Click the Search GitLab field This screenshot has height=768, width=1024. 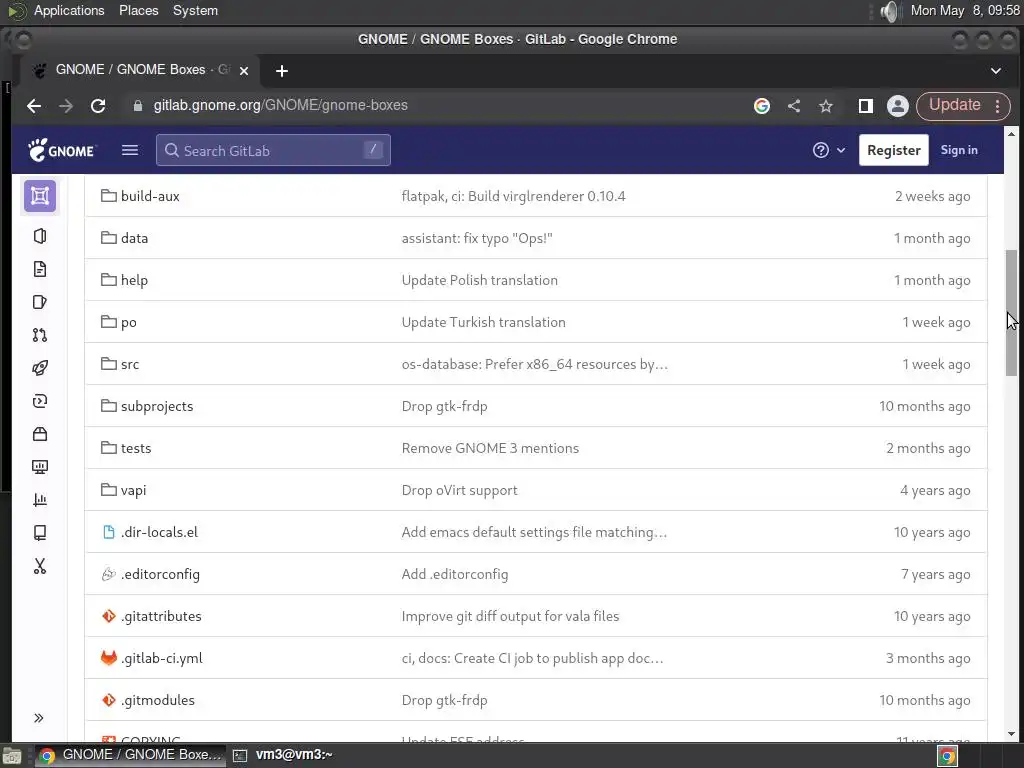coord(273,150)
